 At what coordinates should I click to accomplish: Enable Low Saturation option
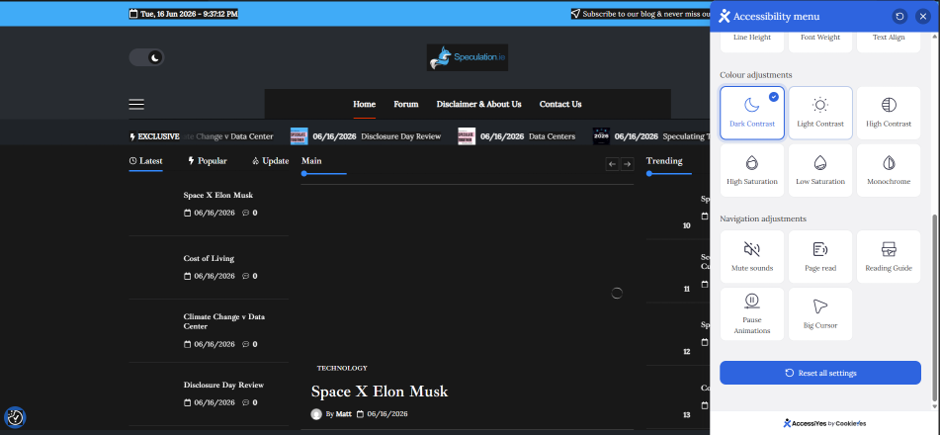820,170
